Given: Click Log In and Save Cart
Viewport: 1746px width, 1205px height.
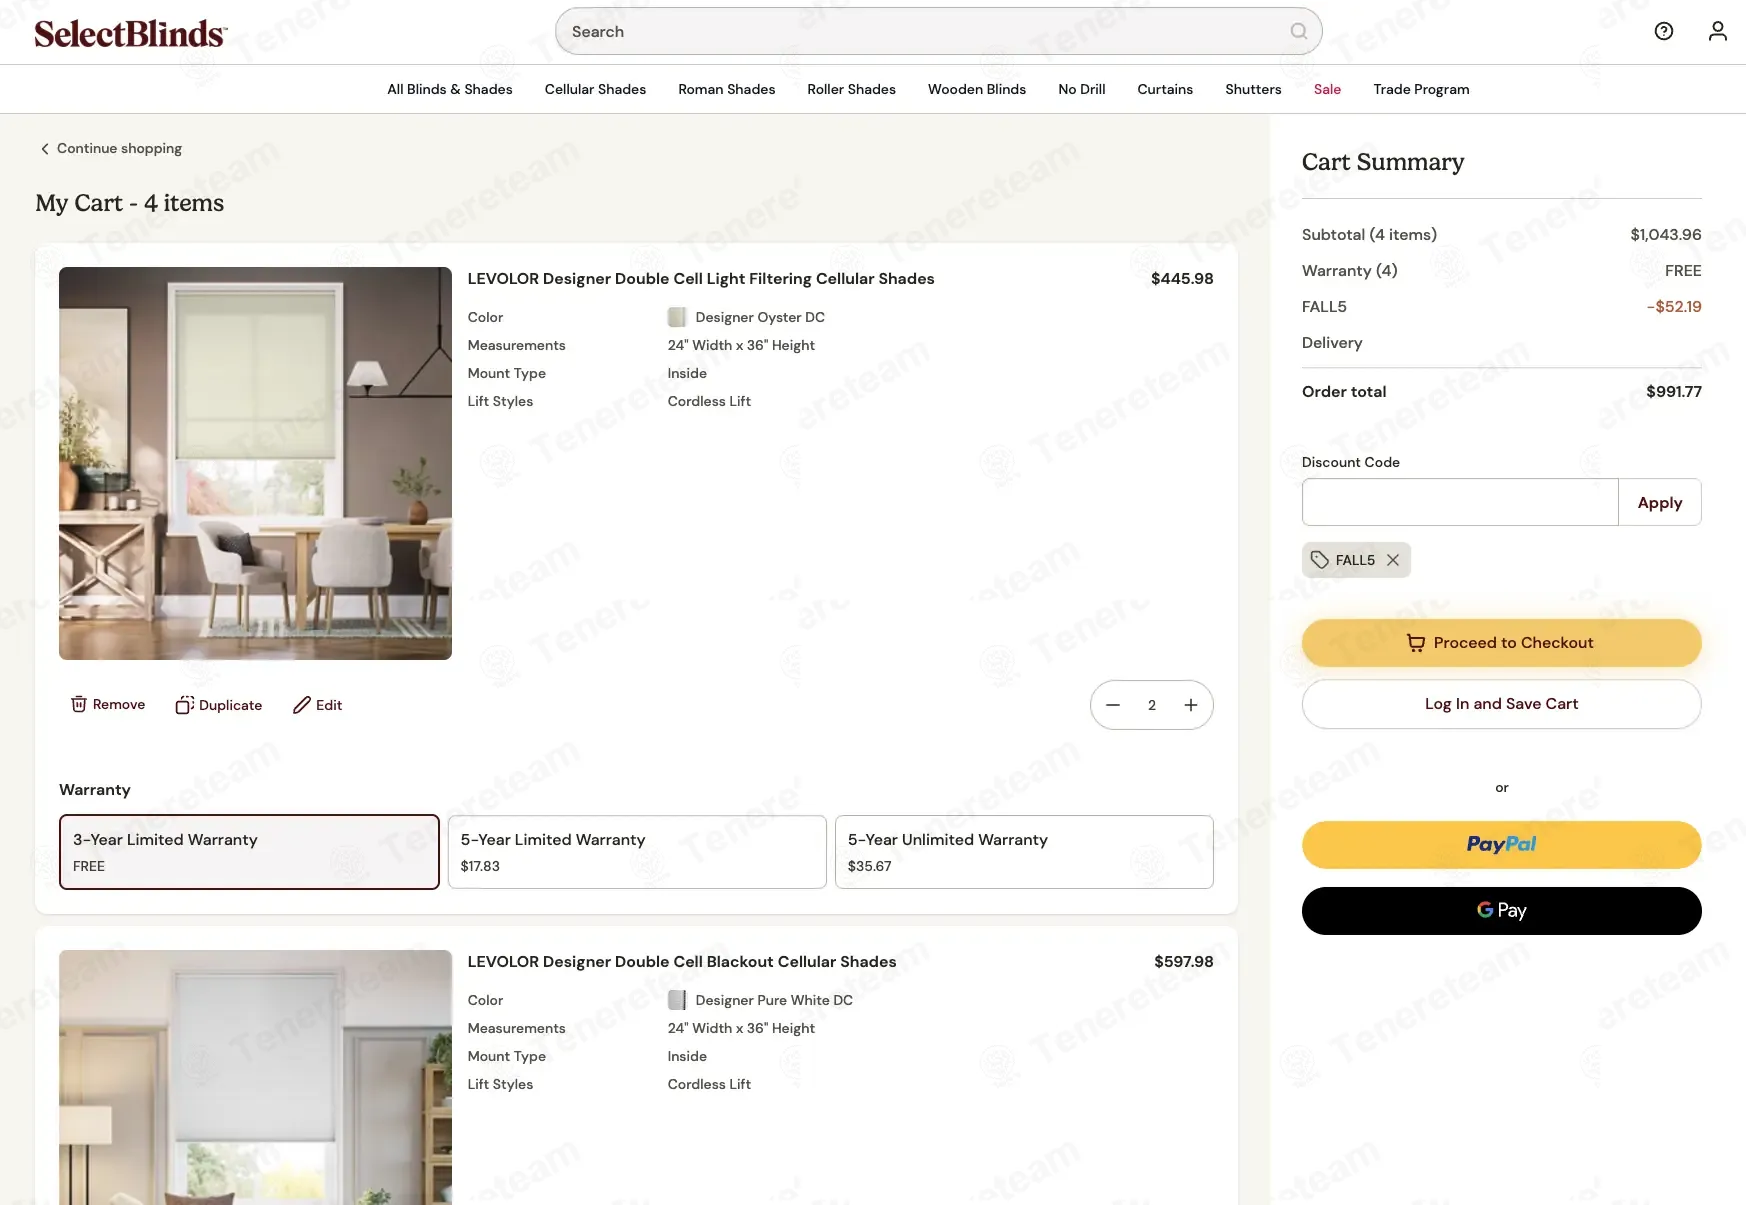Looking at the screenshot, I should [1501, 704].
